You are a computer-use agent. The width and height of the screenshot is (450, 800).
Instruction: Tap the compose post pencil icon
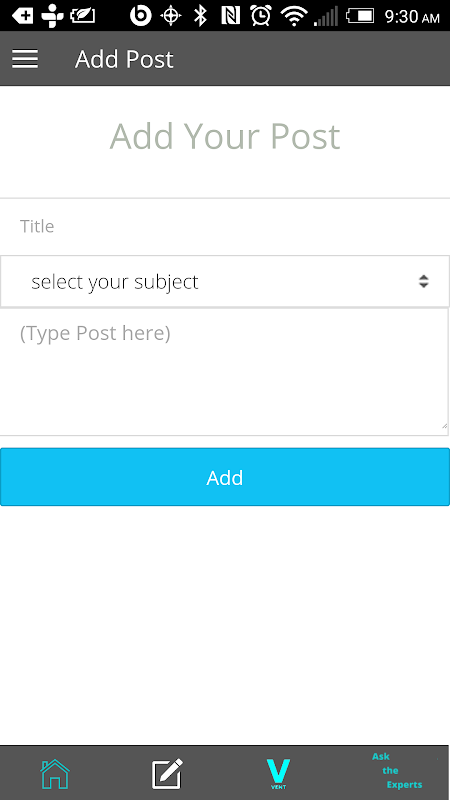point(167,774)
